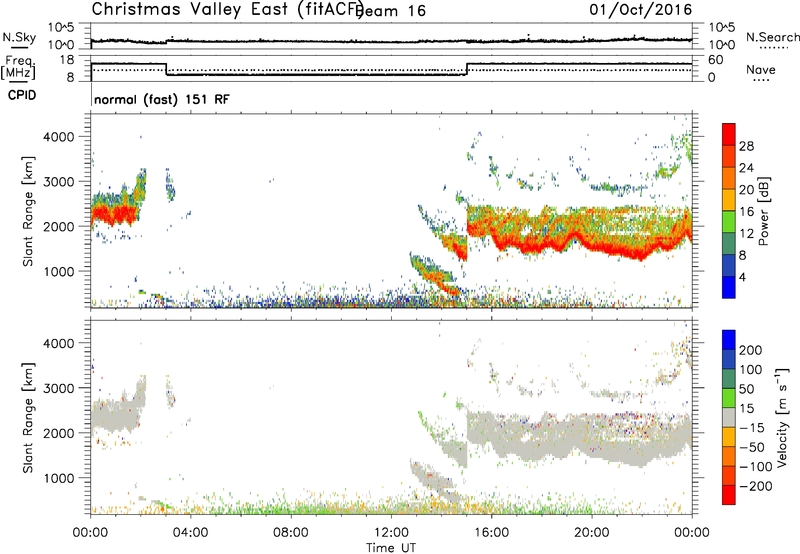This screenshot has height=554, width=800.
Task: Click the '20' tick on Power colorbar
Action: click(x=746, y=190)
